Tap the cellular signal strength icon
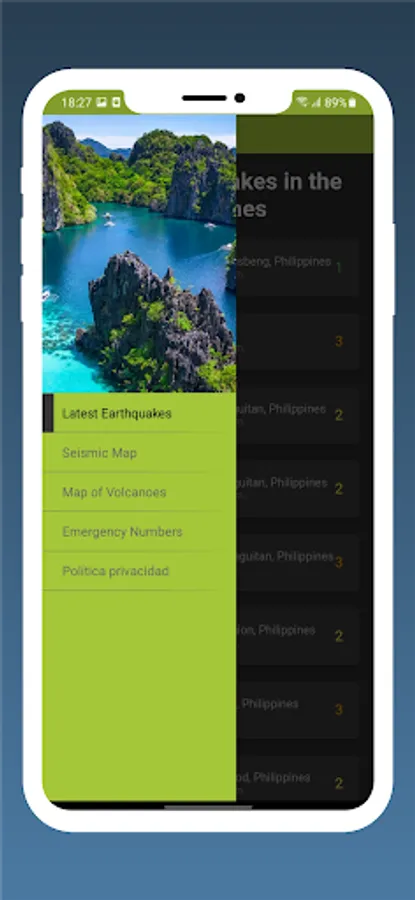Viewport: 415px width, 900px height. click(316, 103)
